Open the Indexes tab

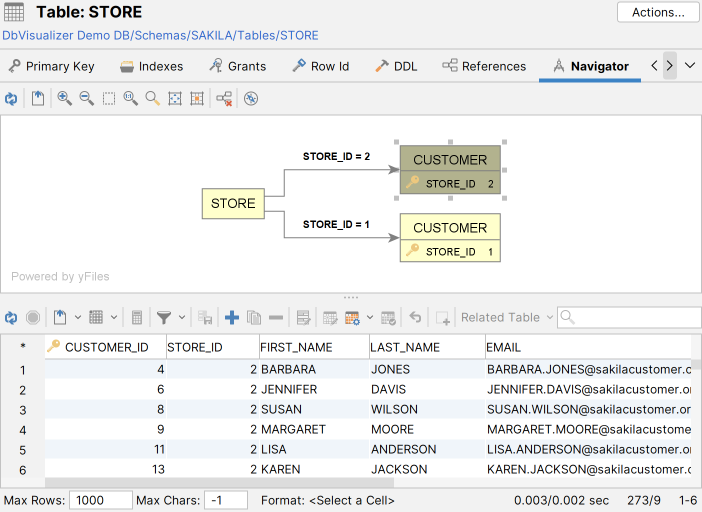(x=152, y=66)
